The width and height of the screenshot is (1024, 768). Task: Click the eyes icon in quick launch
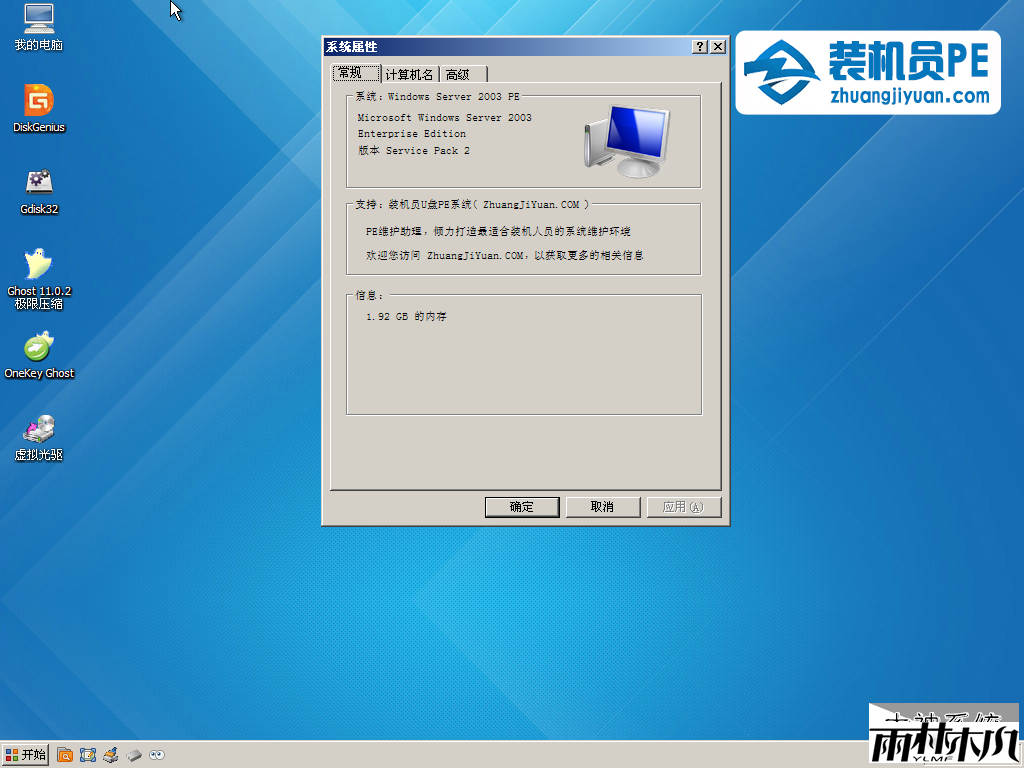[157, 755]
